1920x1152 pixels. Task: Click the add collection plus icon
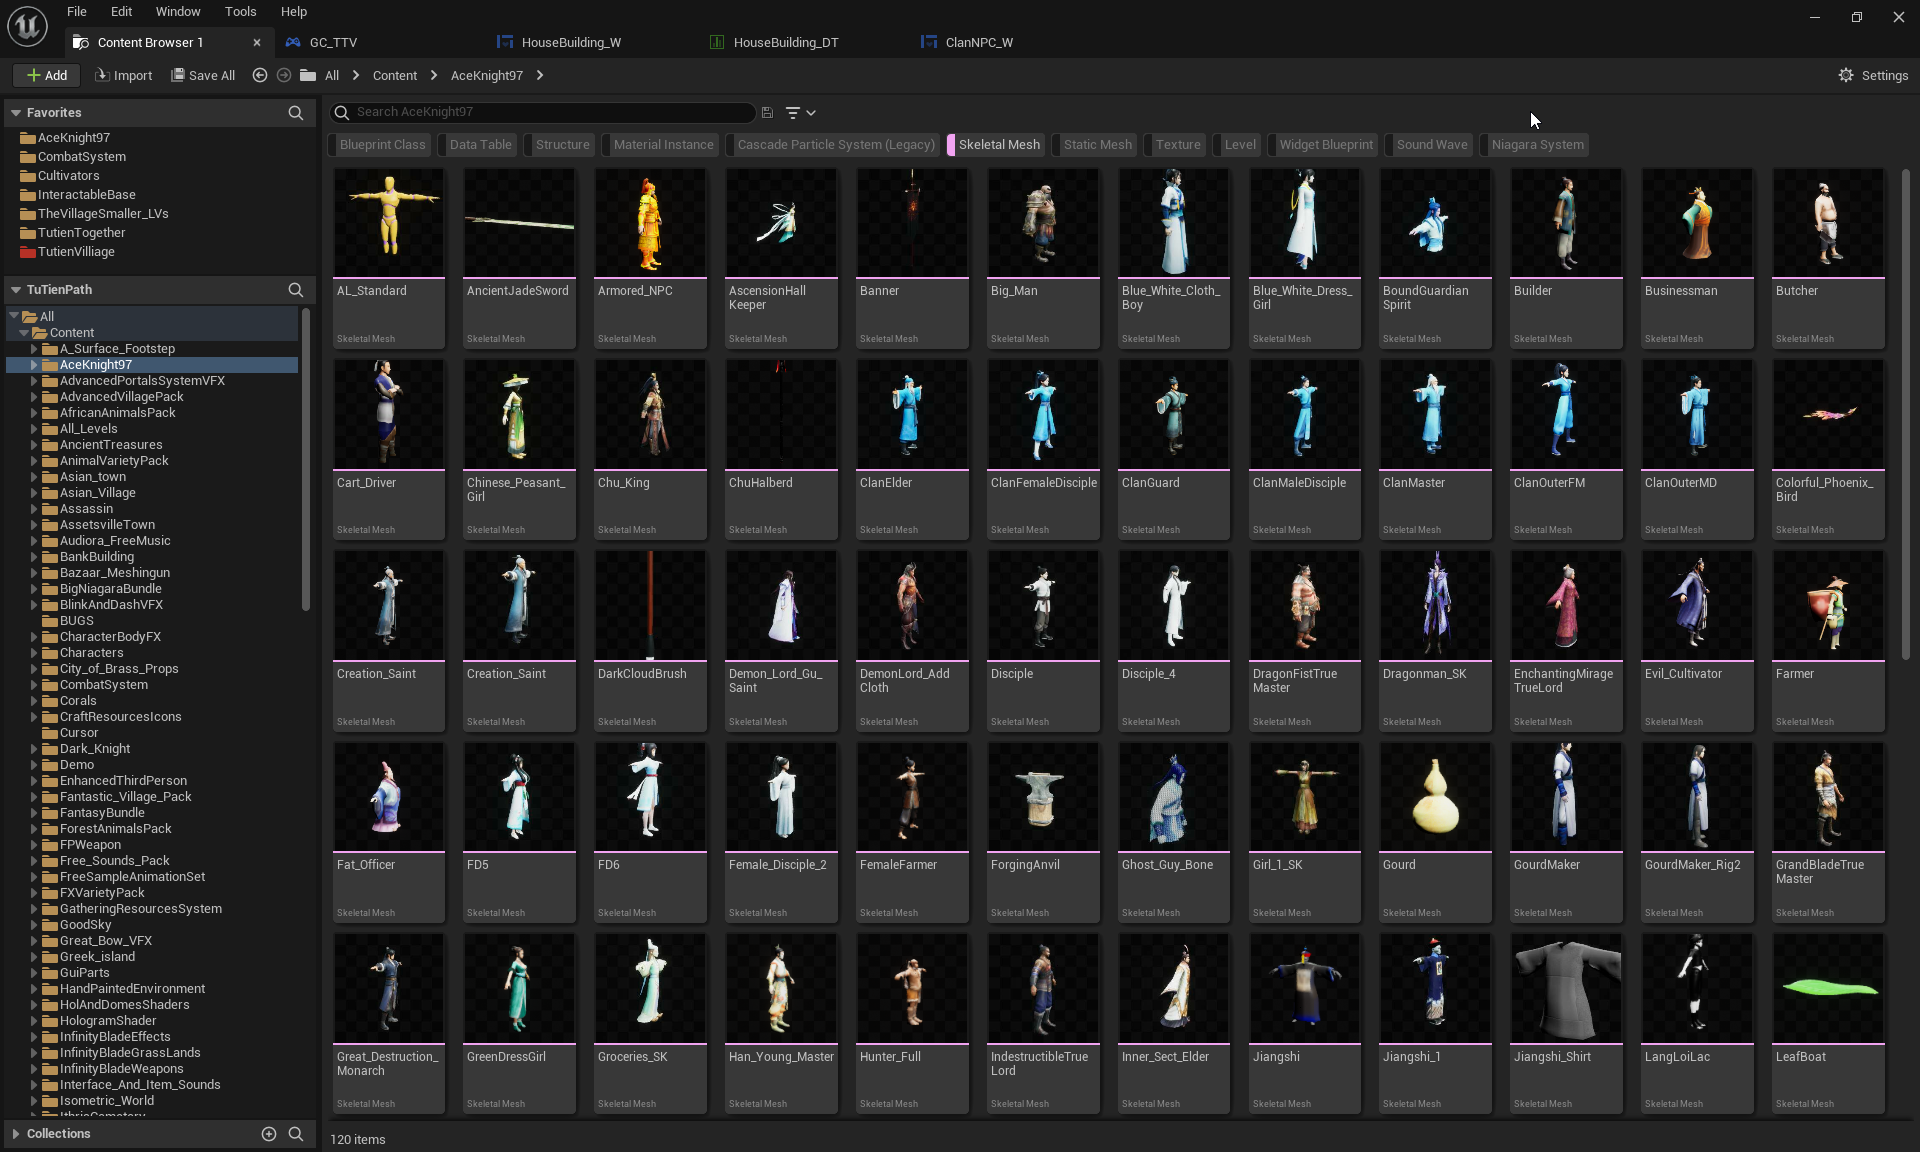268,1133
